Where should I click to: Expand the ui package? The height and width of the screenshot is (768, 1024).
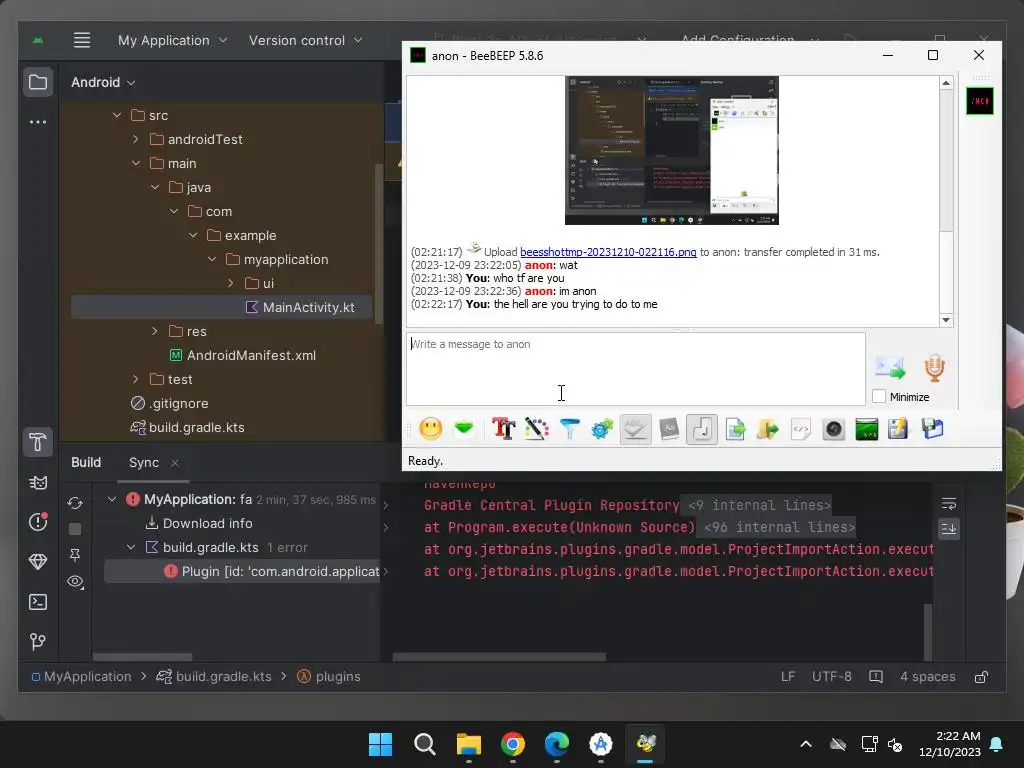click(x=231, y=283)
